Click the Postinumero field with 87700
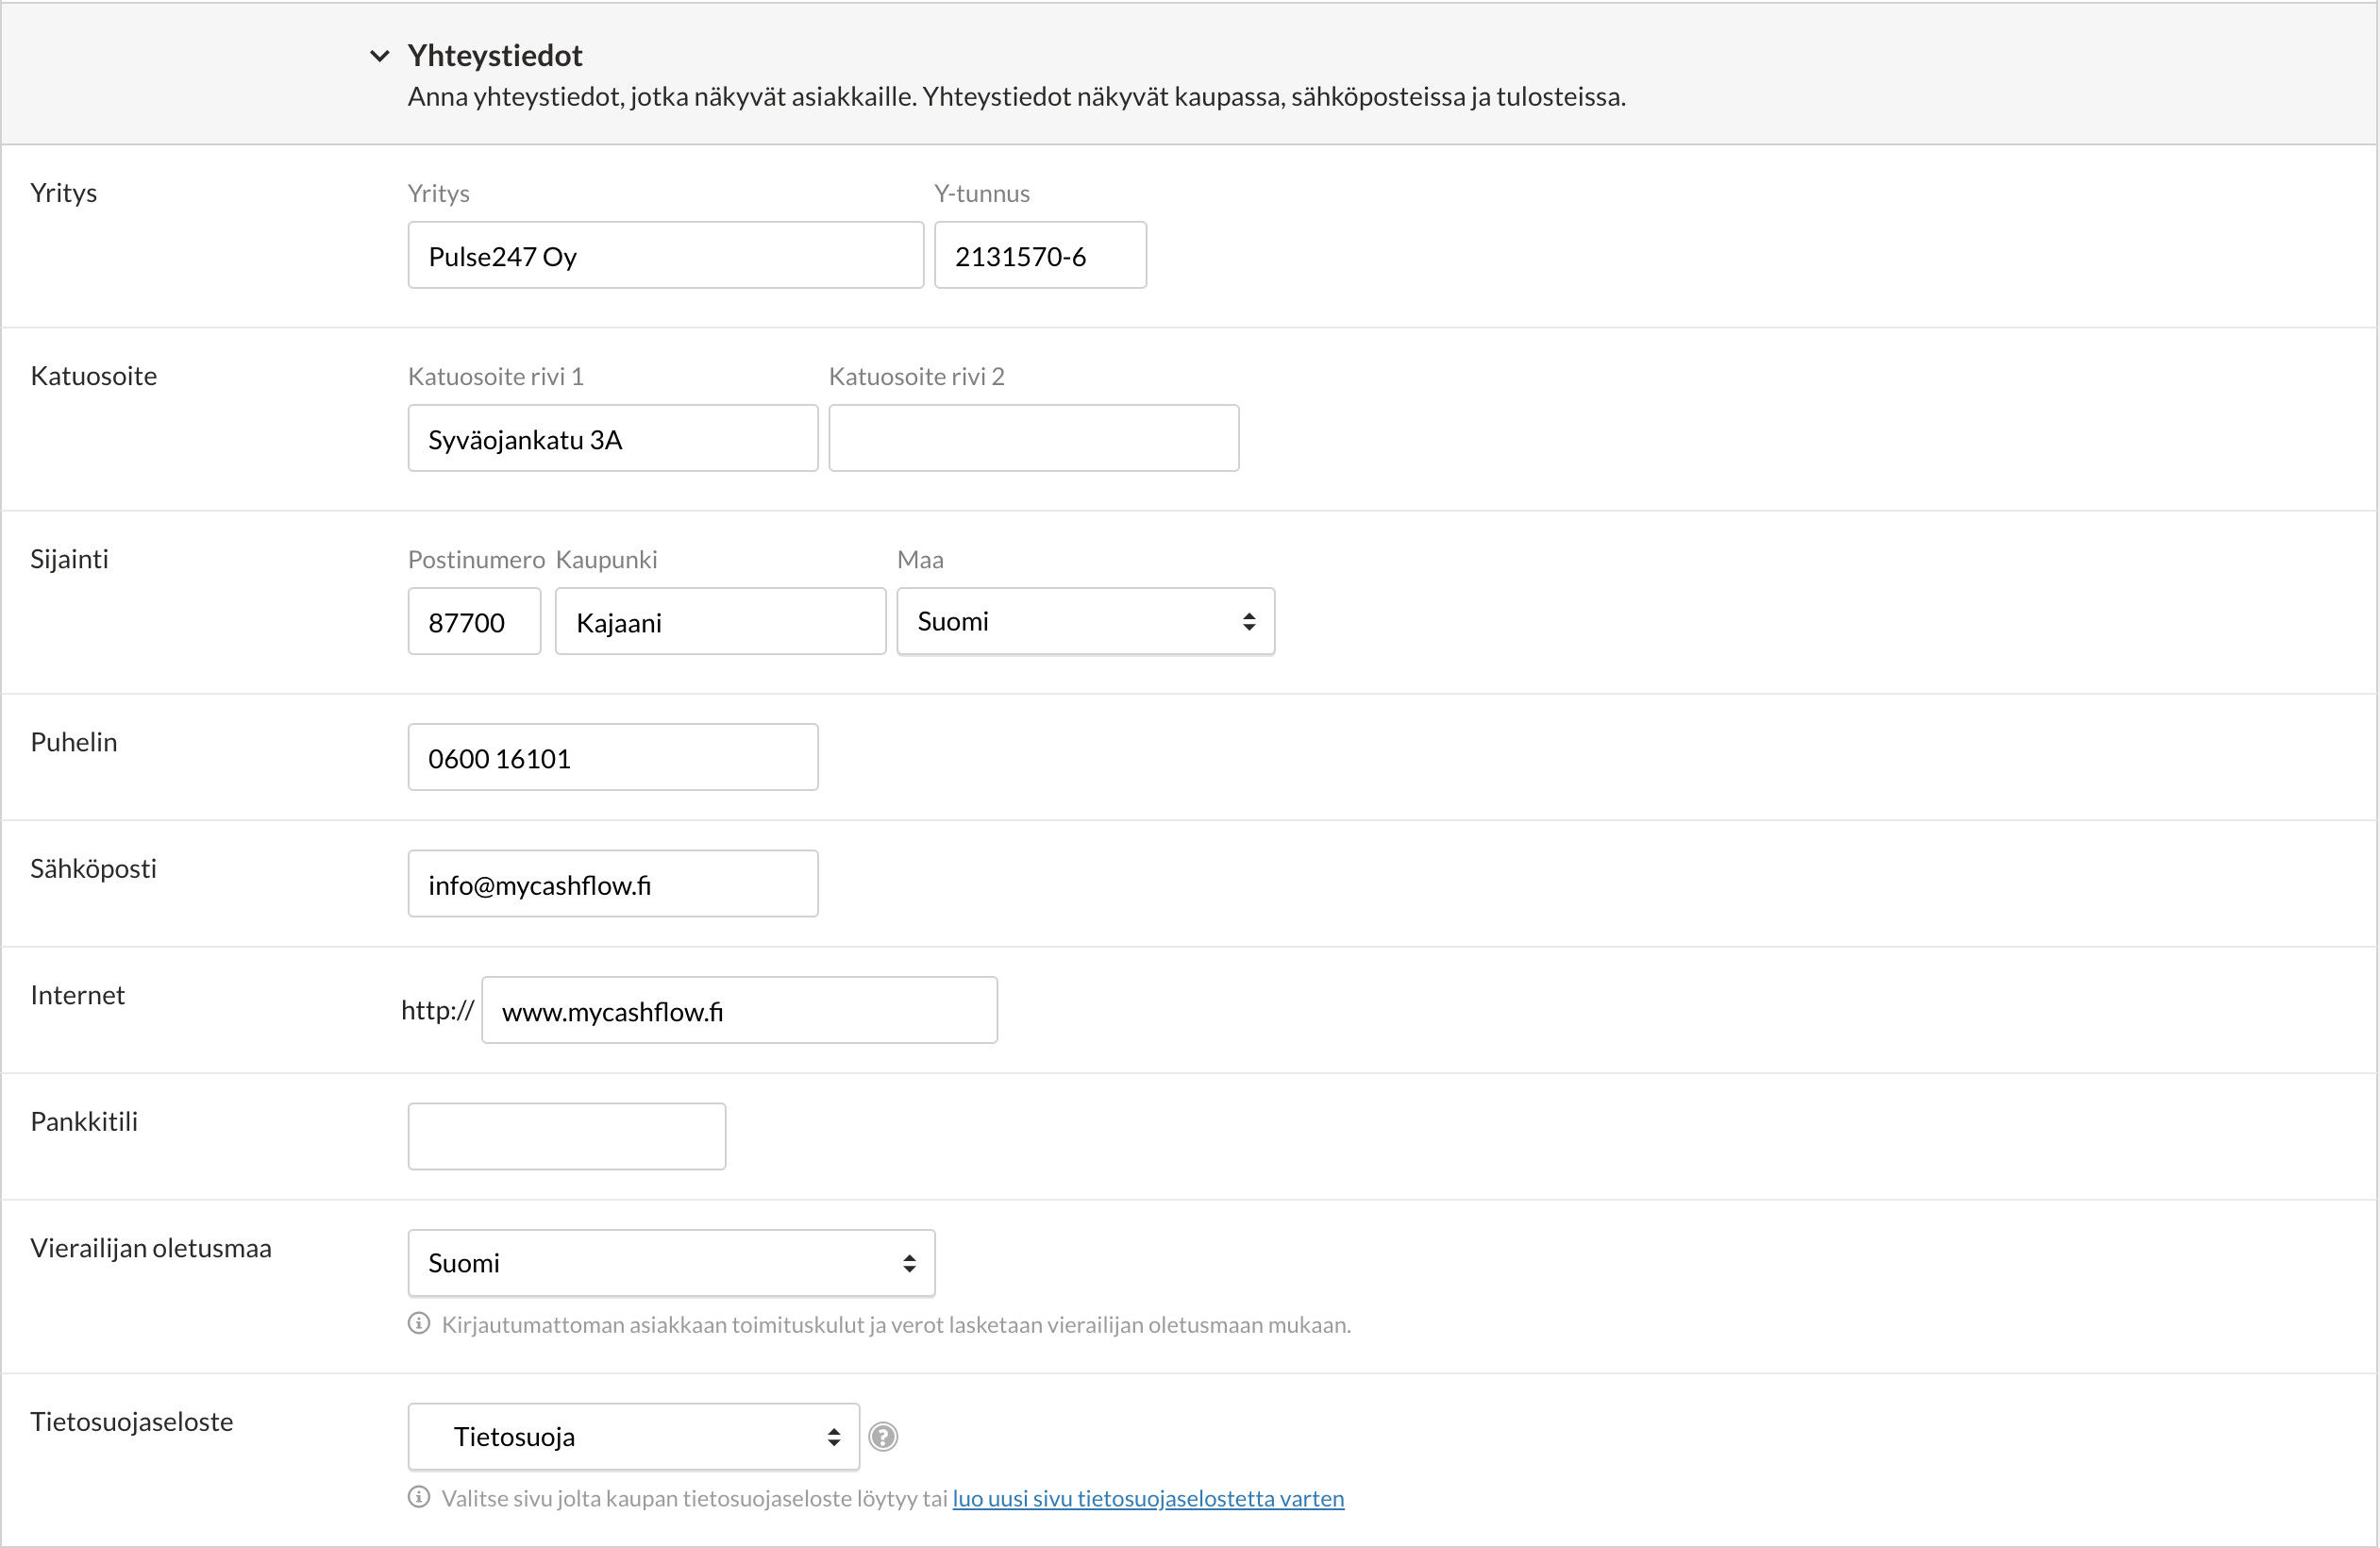The image size is (2380, 1548). coord(474,621)
